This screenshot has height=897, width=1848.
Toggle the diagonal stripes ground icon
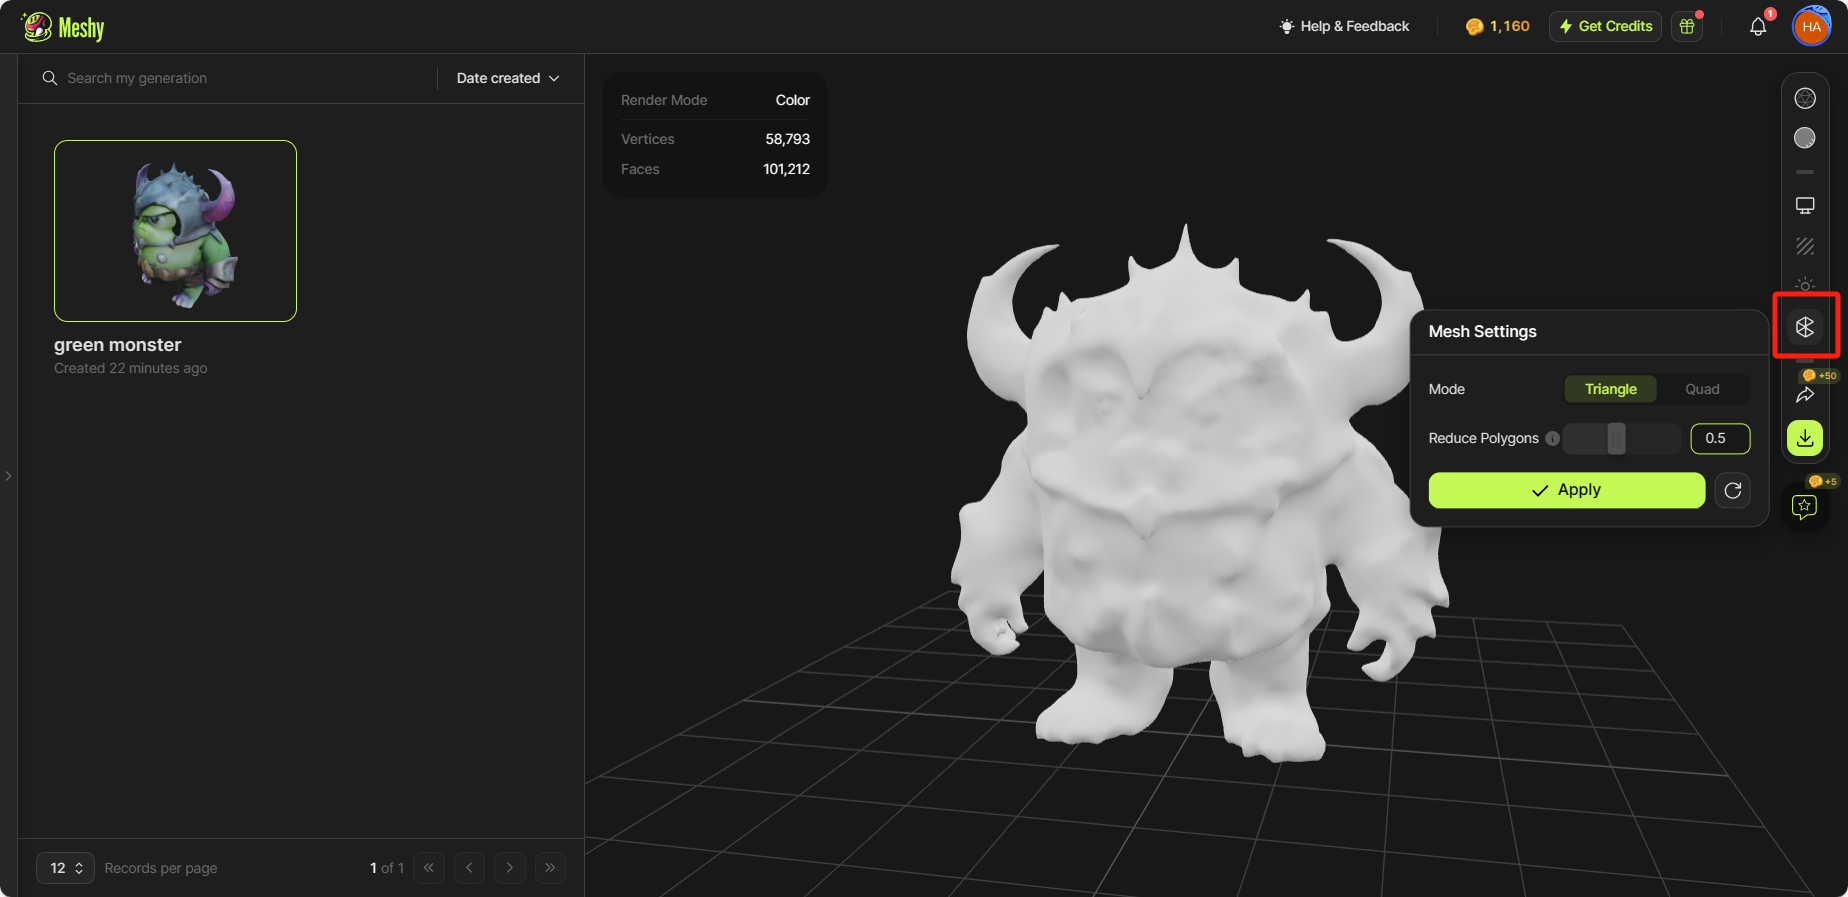tap(1805, 246)
